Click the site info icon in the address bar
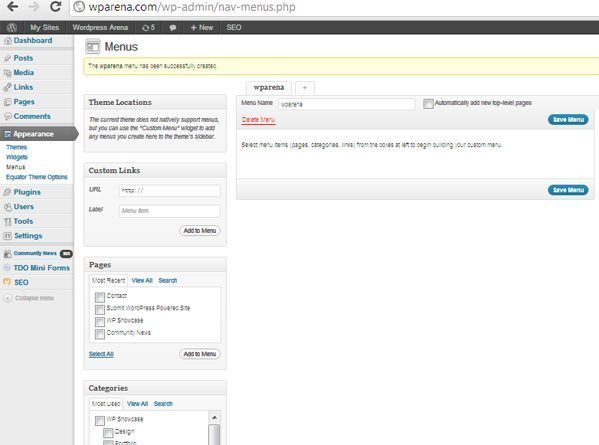Viewport: 599px width, 445px height. coord(79,6)
